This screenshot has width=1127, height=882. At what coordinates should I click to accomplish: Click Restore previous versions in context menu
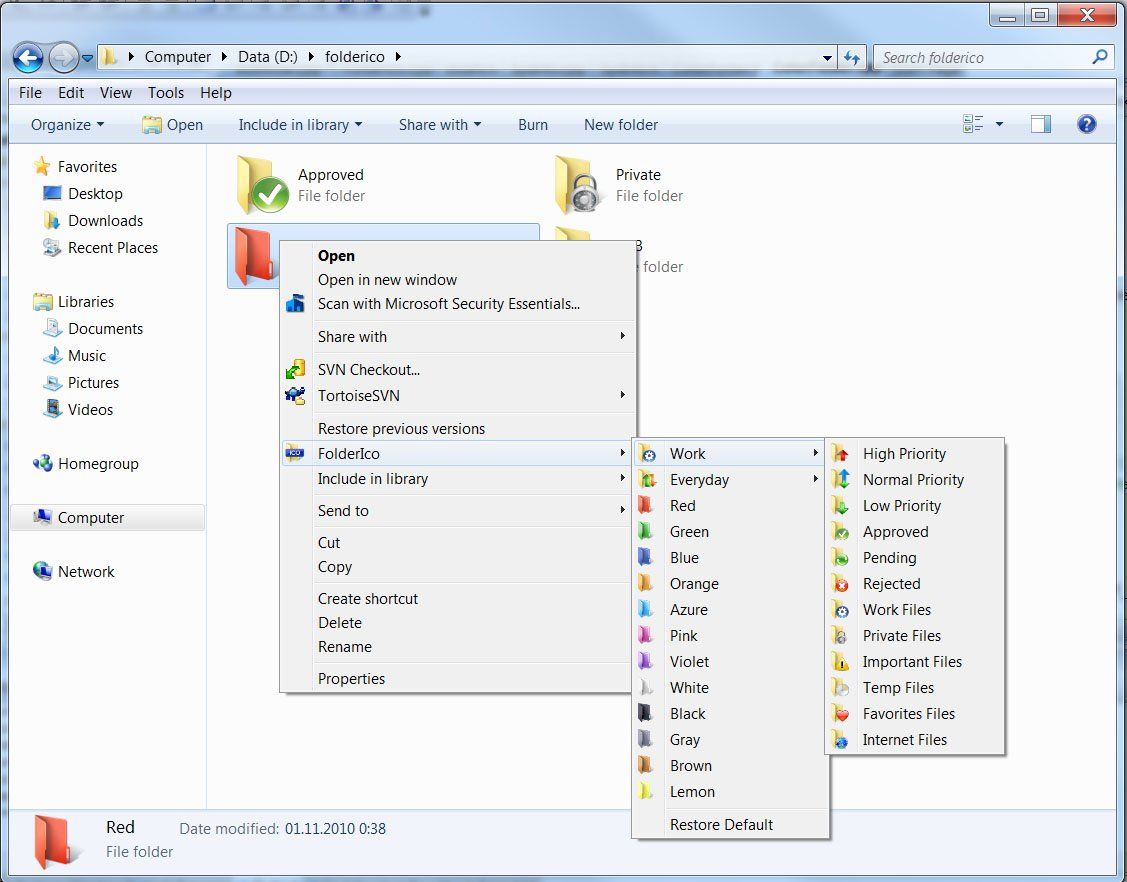tap(401, 428)
